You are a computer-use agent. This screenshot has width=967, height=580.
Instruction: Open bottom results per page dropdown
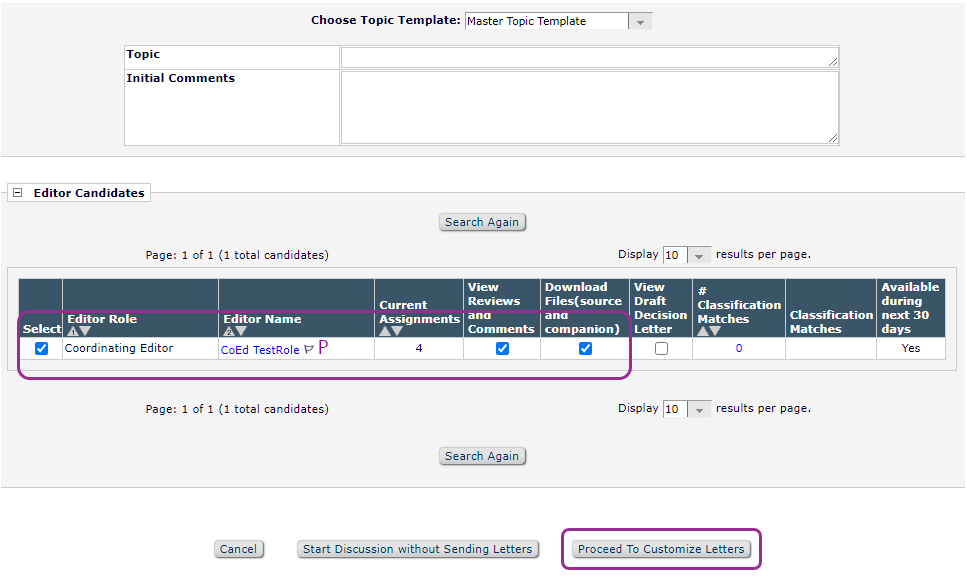[700, 409]
